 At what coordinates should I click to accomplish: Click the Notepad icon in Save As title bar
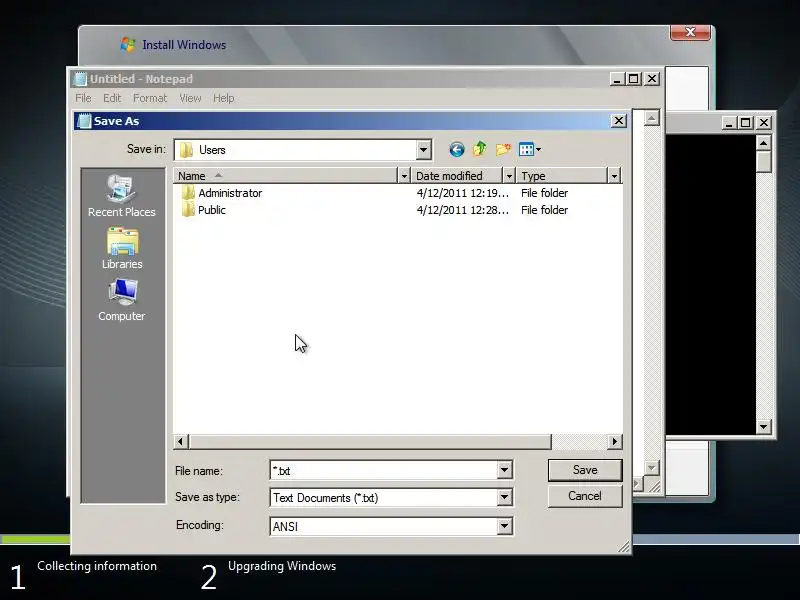pyautogui.click(x=84, y=121)
